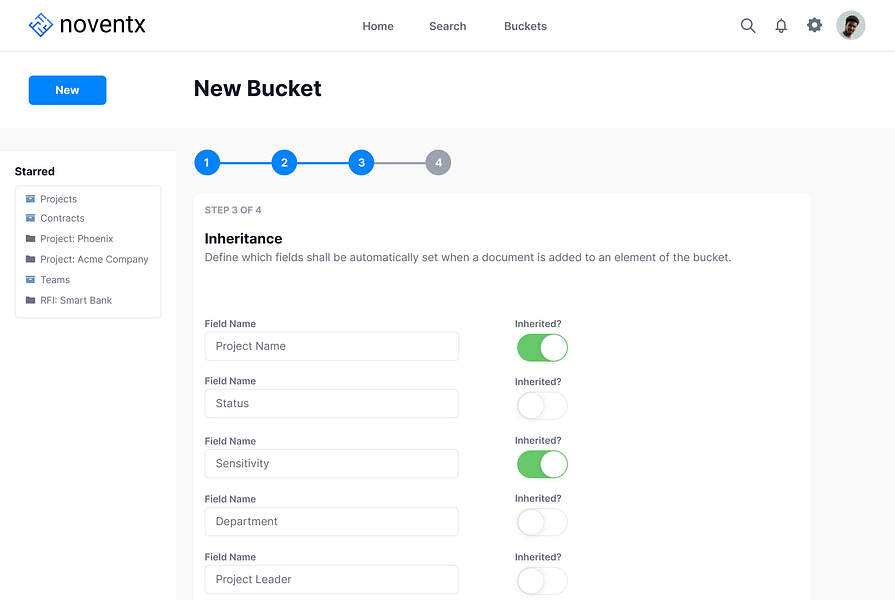Open starred item Project: Acme Company
Screen dimensions: 895x600
(94, 259)
